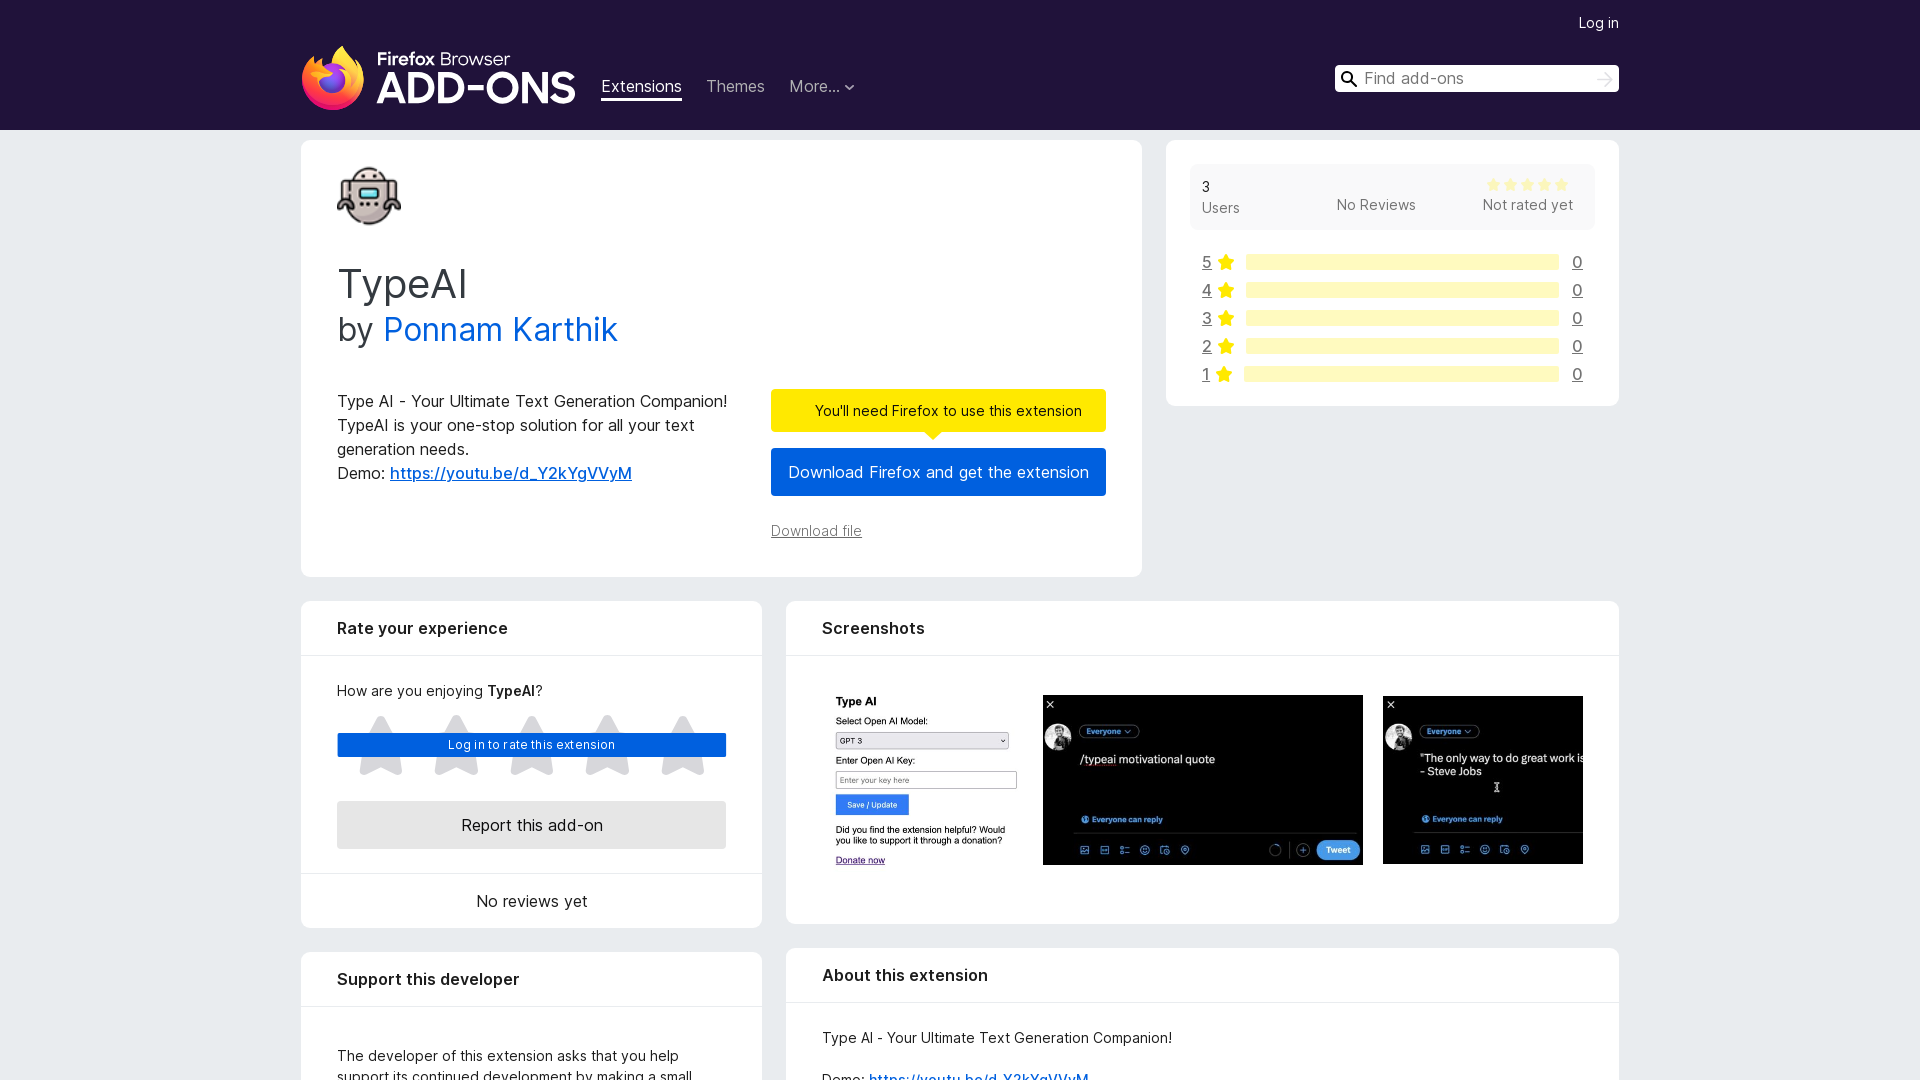Click the 4 star rating number link
The height and width of the screenshot is (1080, 1920).
click(1206, 290)
